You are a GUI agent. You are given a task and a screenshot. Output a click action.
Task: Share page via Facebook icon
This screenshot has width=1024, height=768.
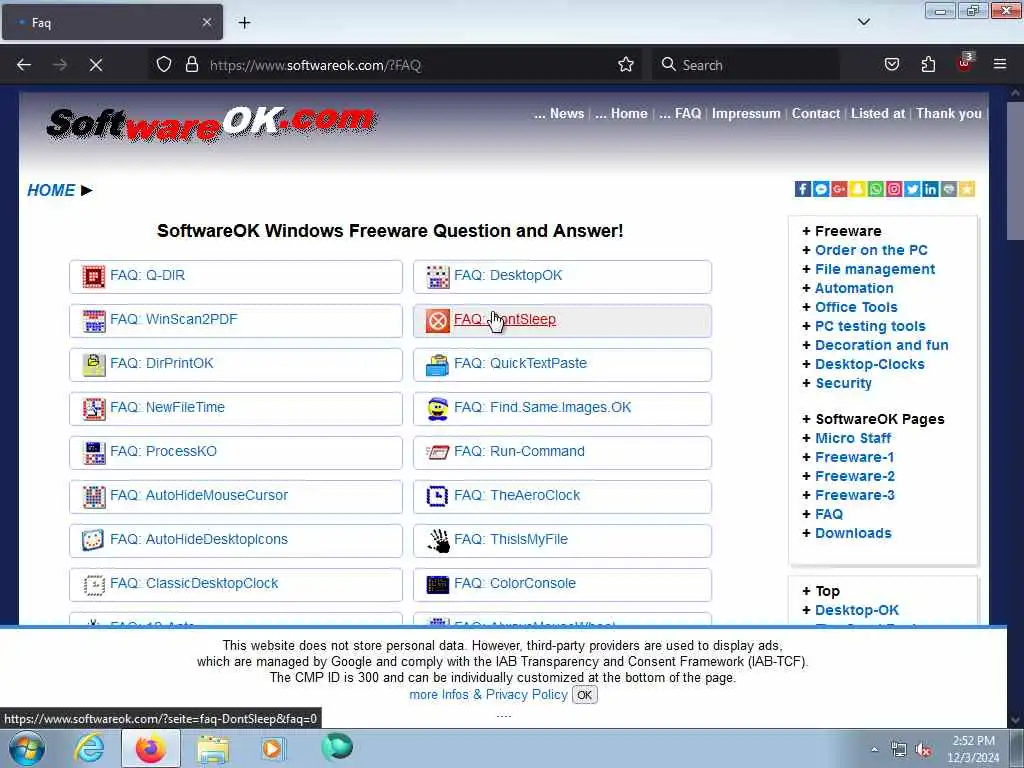[x=803, y=189]
